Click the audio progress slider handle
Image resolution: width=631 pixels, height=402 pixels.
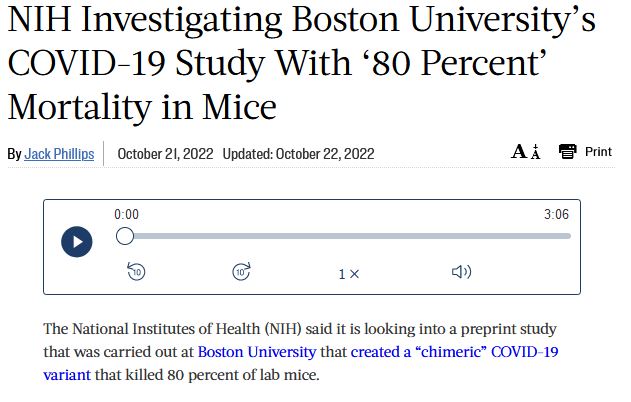pos(125,237)
